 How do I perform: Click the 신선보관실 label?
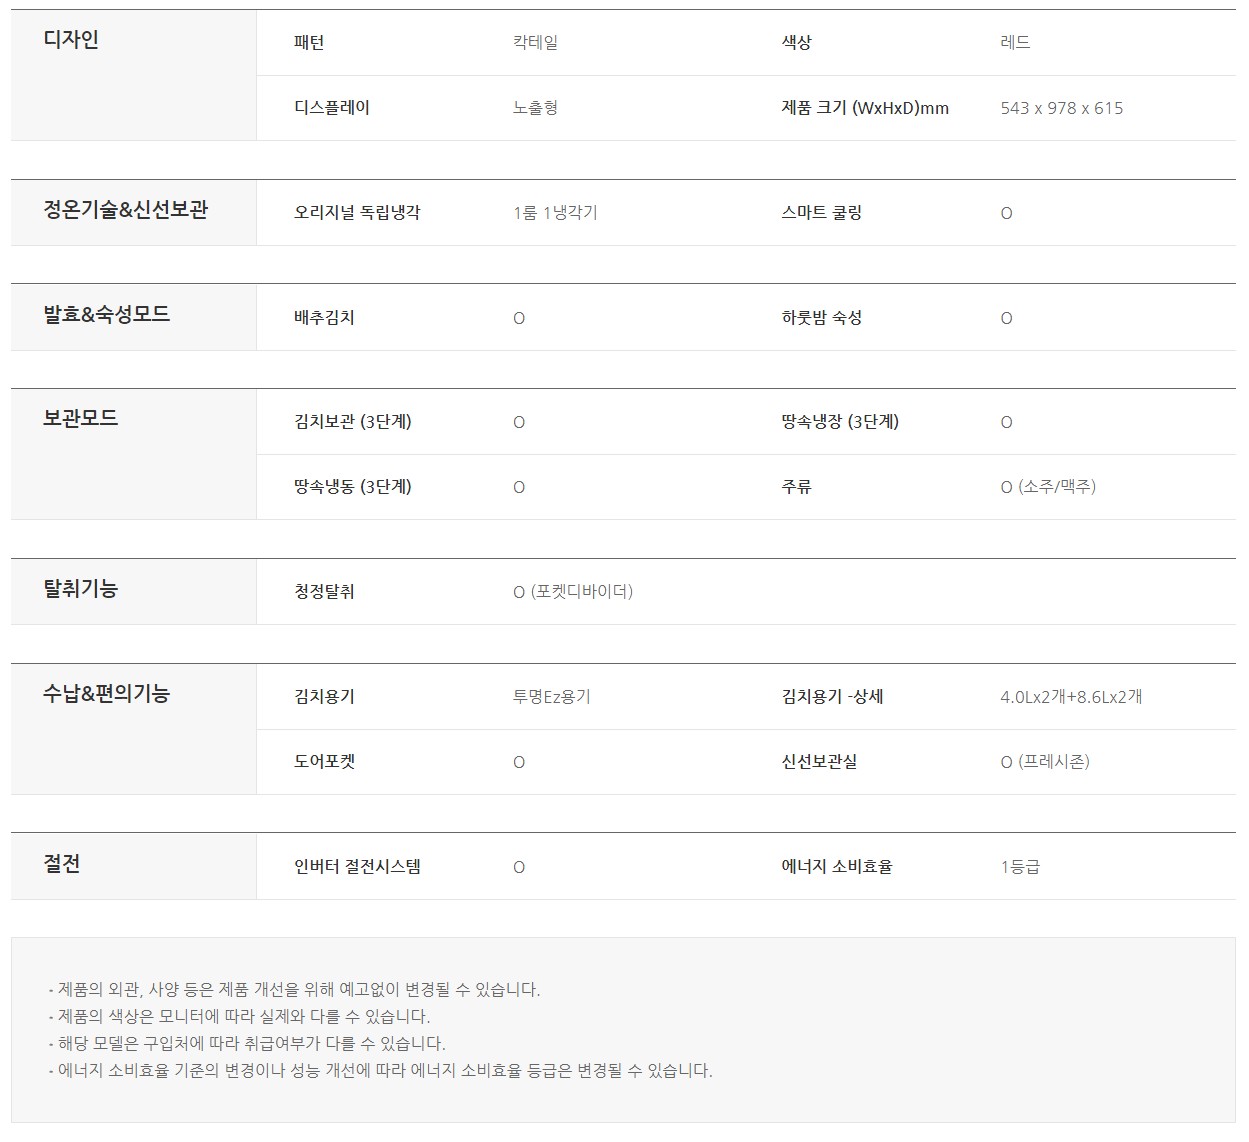819,762
